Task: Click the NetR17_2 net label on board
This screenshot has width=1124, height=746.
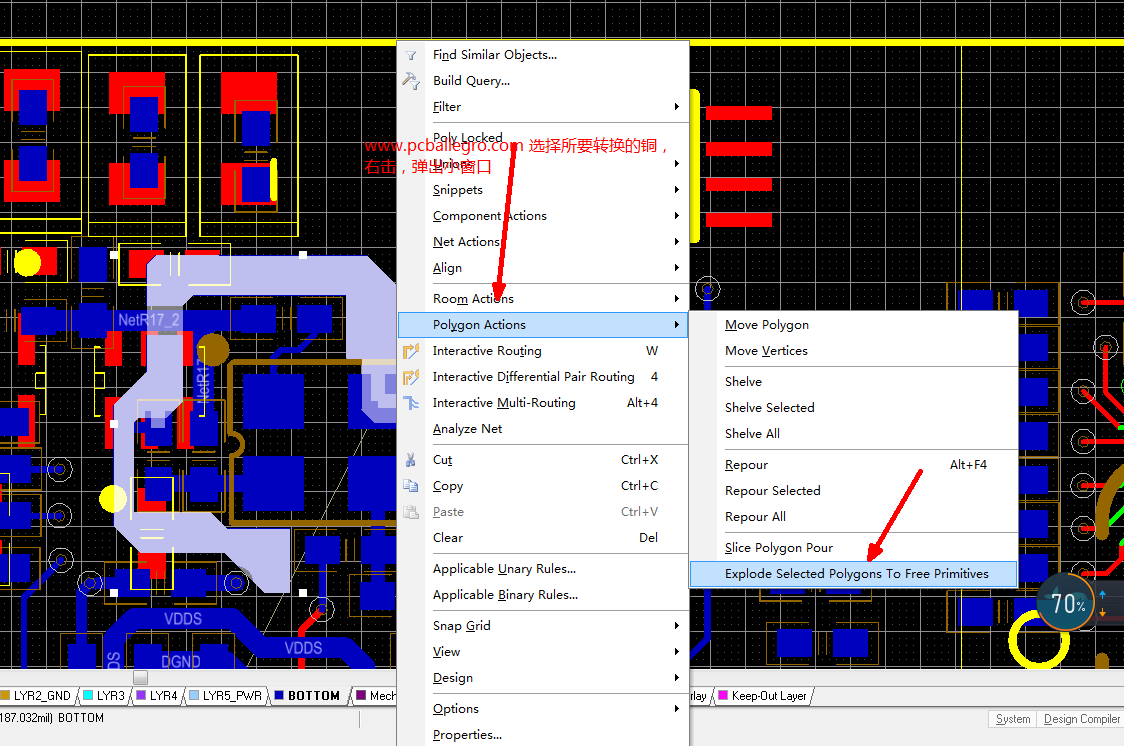Action: pyautogui.click(x=149, y=320)
